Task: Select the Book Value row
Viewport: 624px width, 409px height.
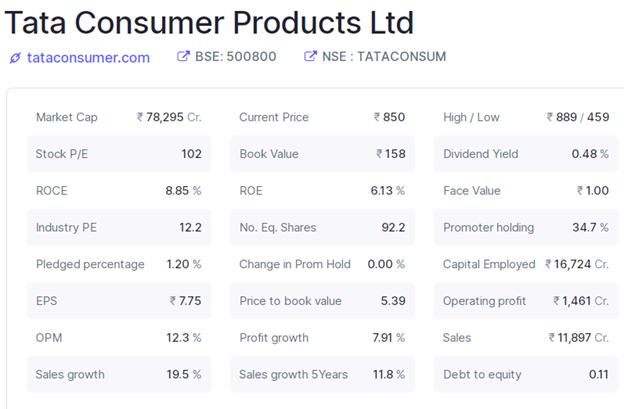Action: (321, 154)
